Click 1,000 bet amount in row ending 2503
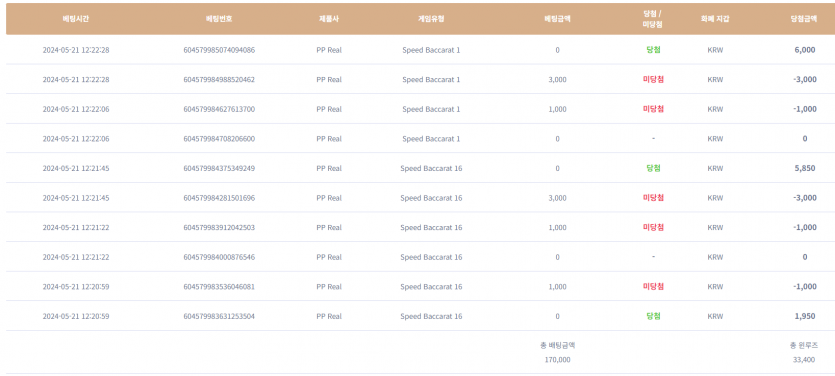The height and width of the screenshot is (376, 835). coord(558,227)
